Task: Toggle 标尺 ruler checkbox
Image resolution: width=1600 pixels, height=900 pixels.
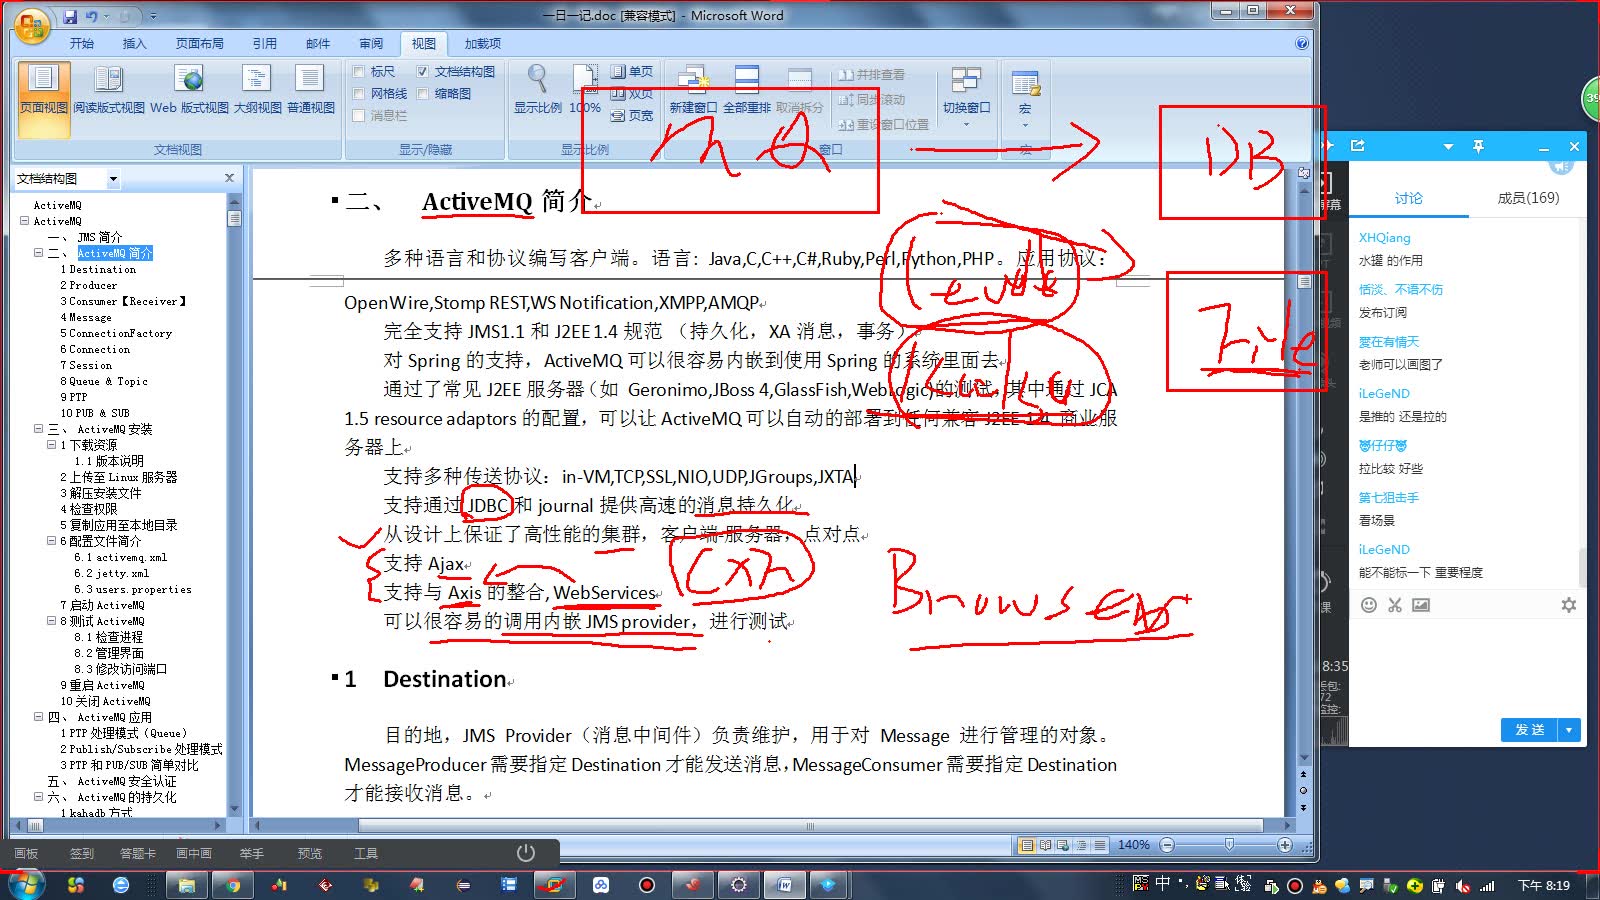Action: tap(359, 71)
